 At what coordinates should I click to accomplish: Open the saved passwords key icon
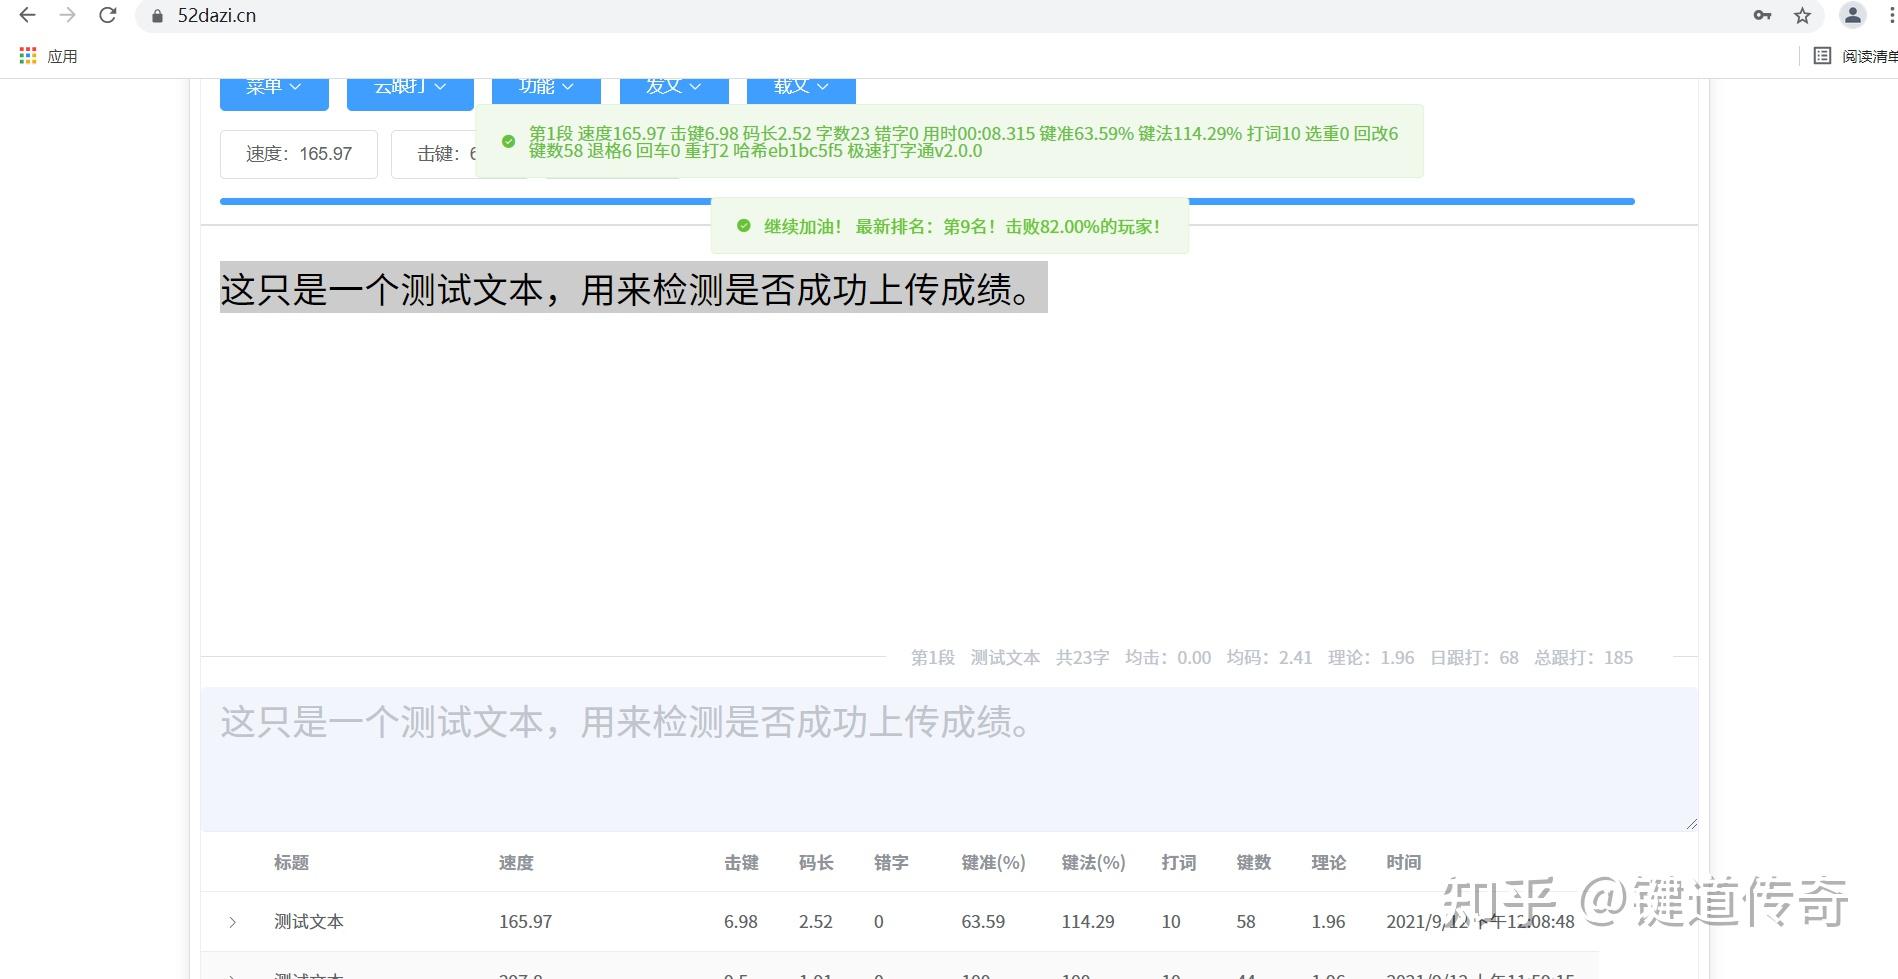pos(1762,15)
